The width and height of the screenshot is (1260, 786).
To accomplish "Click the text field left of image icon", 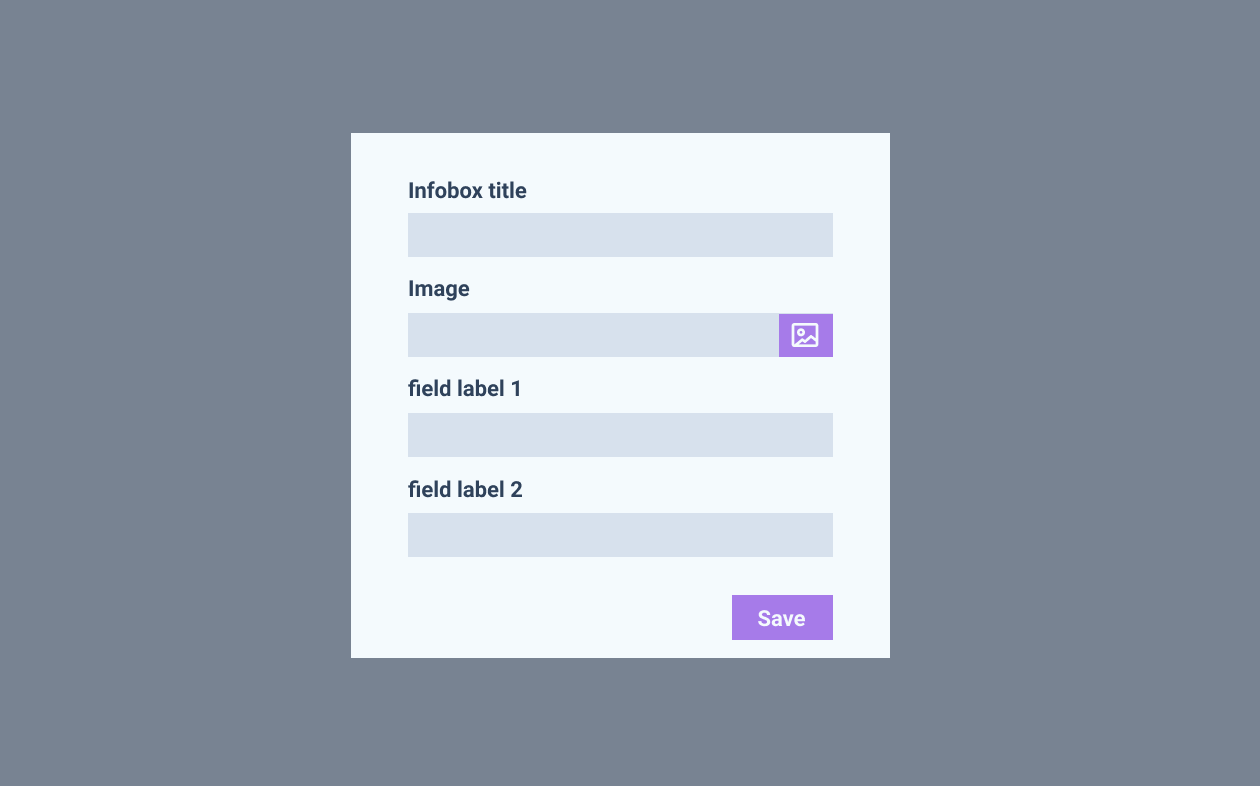I will pos(593,335).
